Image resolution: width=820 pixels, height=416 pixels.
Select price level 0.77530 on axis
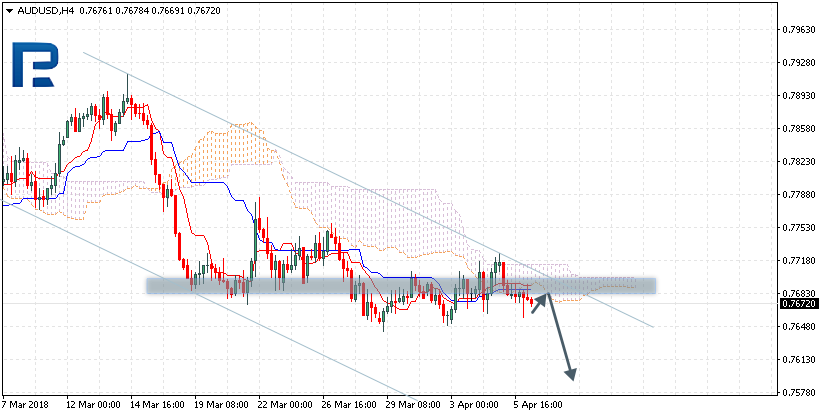[x=800, y=228]
